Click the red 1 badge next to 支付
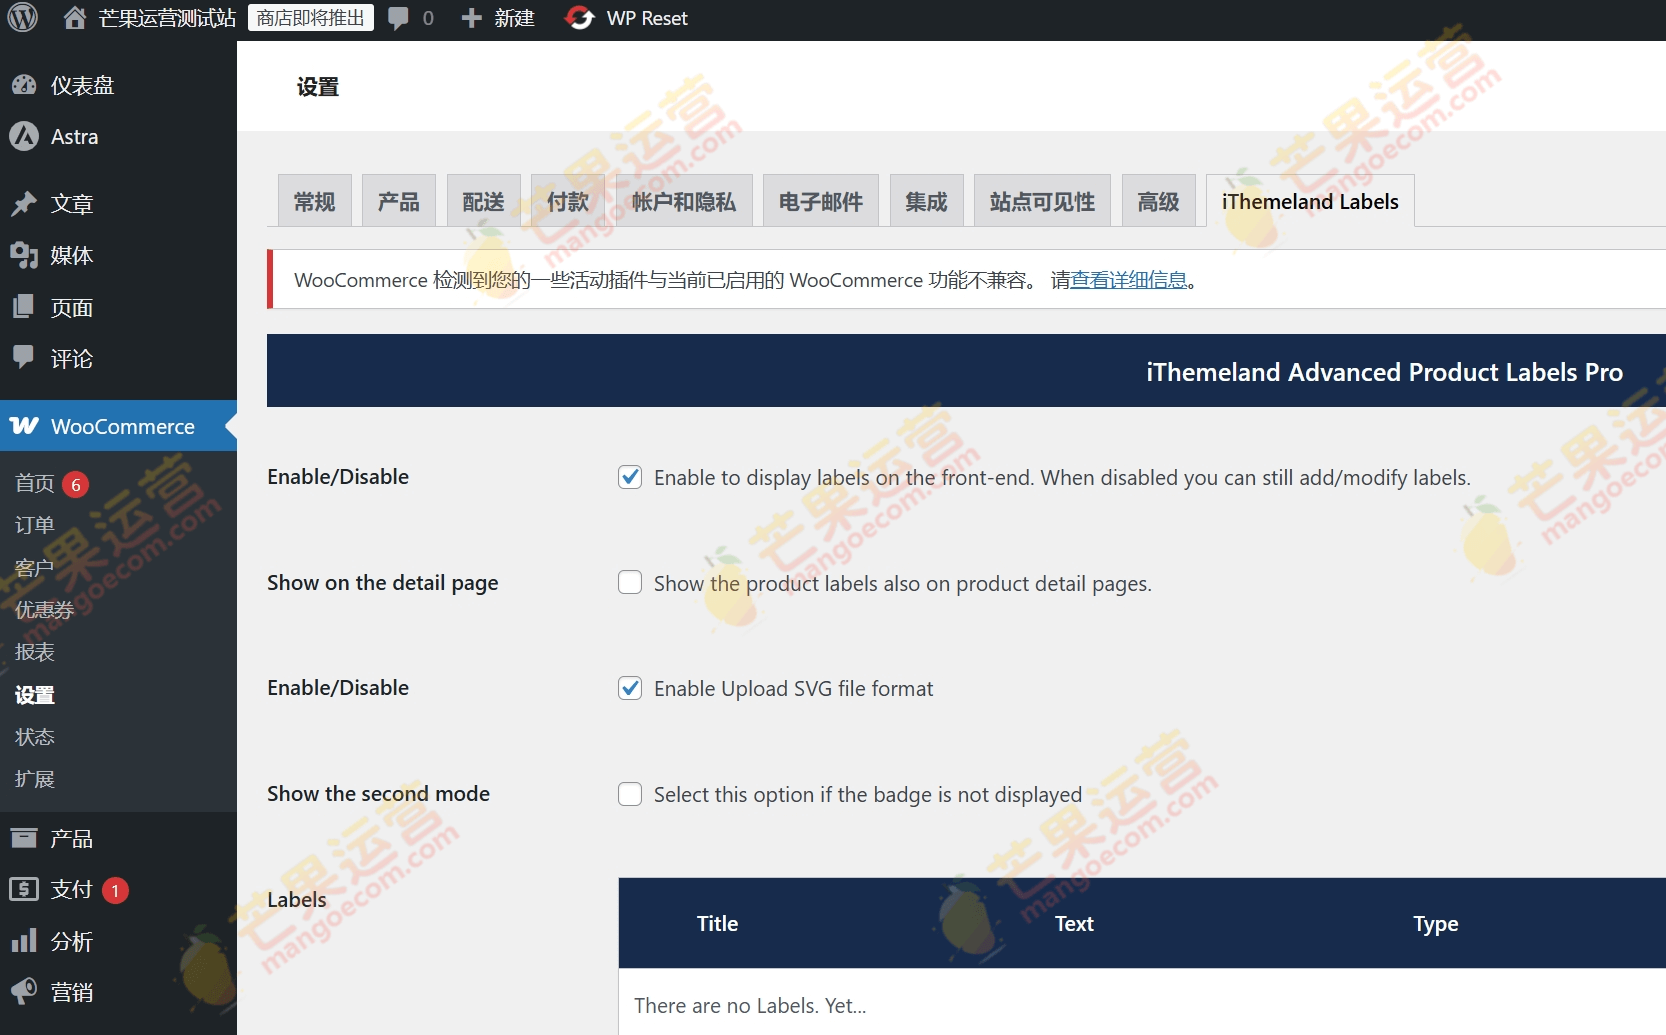The height and width of the screenshot is (1035, 1666). 115,890
